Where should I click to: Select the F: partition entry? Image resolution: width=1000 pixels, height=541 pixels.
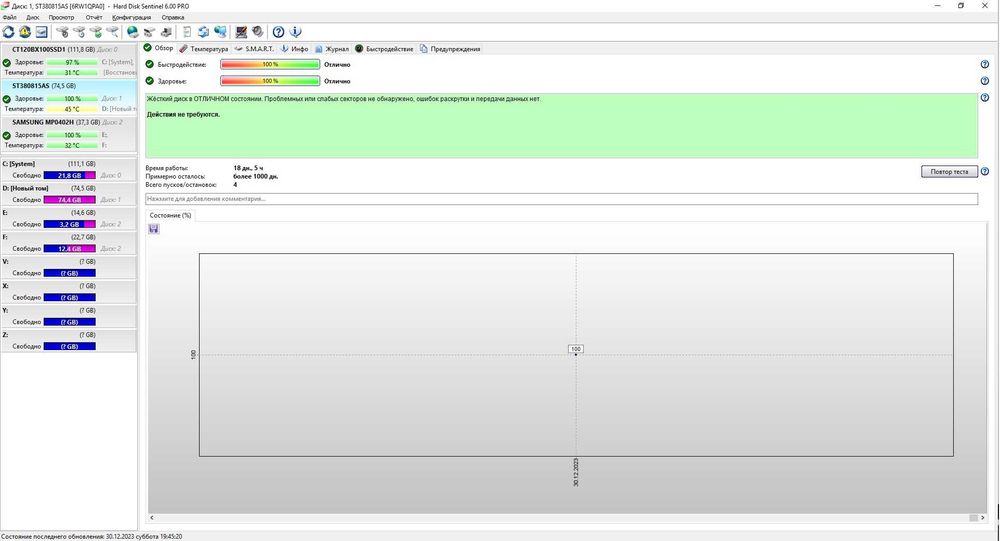pos(68,242)
